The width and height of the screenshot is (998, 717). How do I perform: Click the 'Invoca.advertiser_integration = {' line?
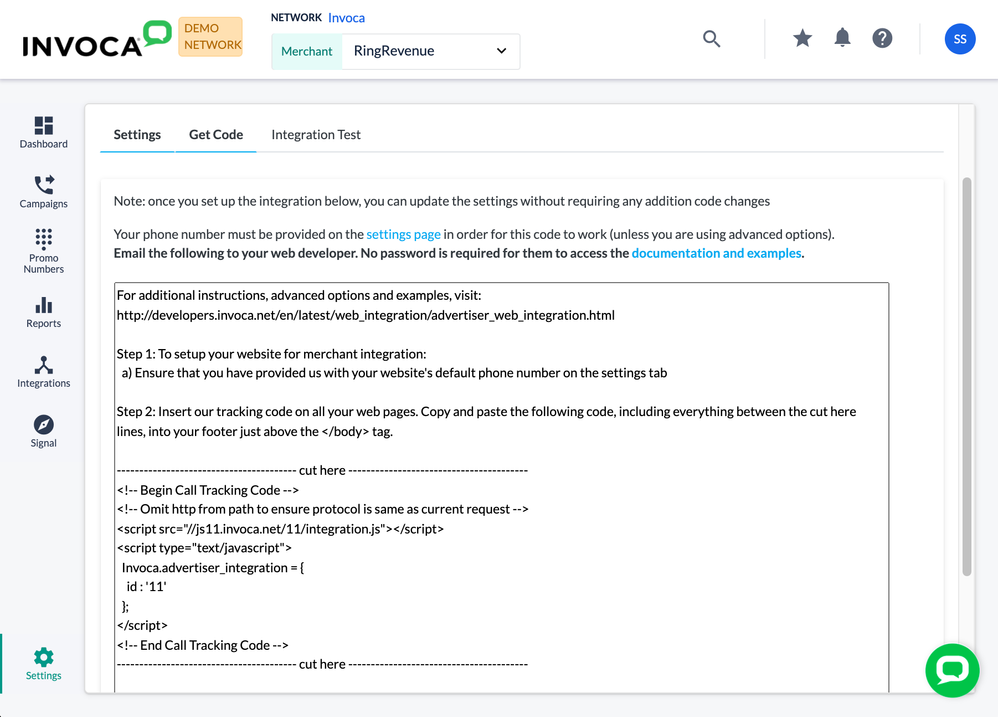click(213, 567)
